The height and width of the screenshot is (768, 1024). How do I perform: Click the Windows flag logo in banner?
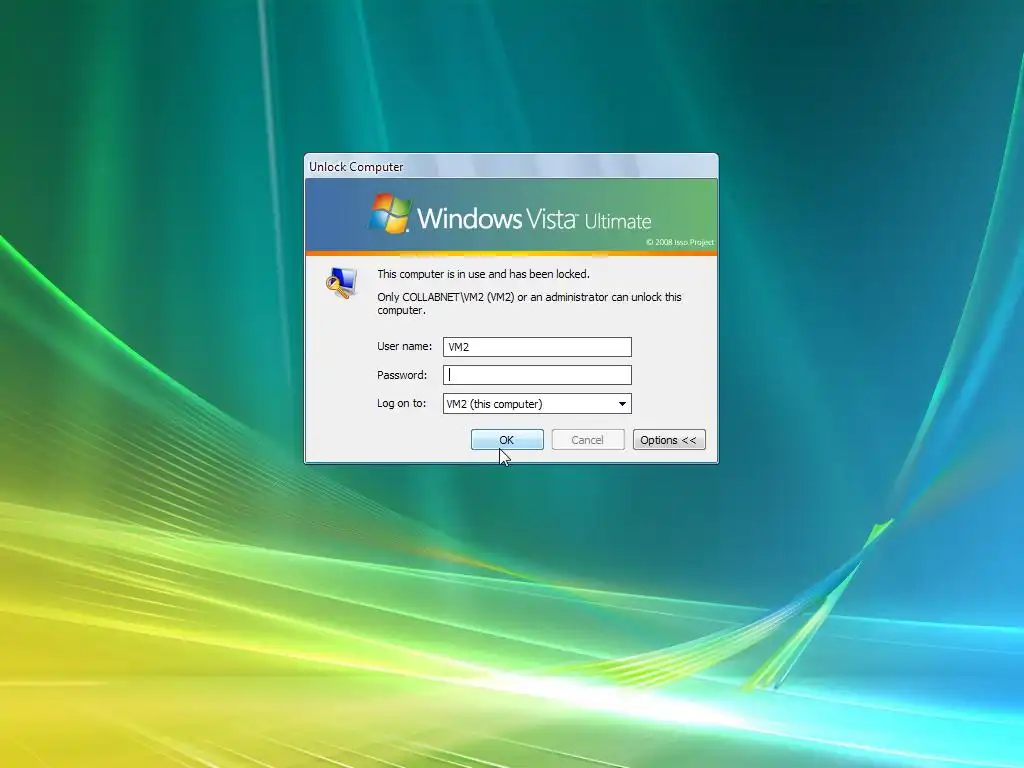coord(390,213)
